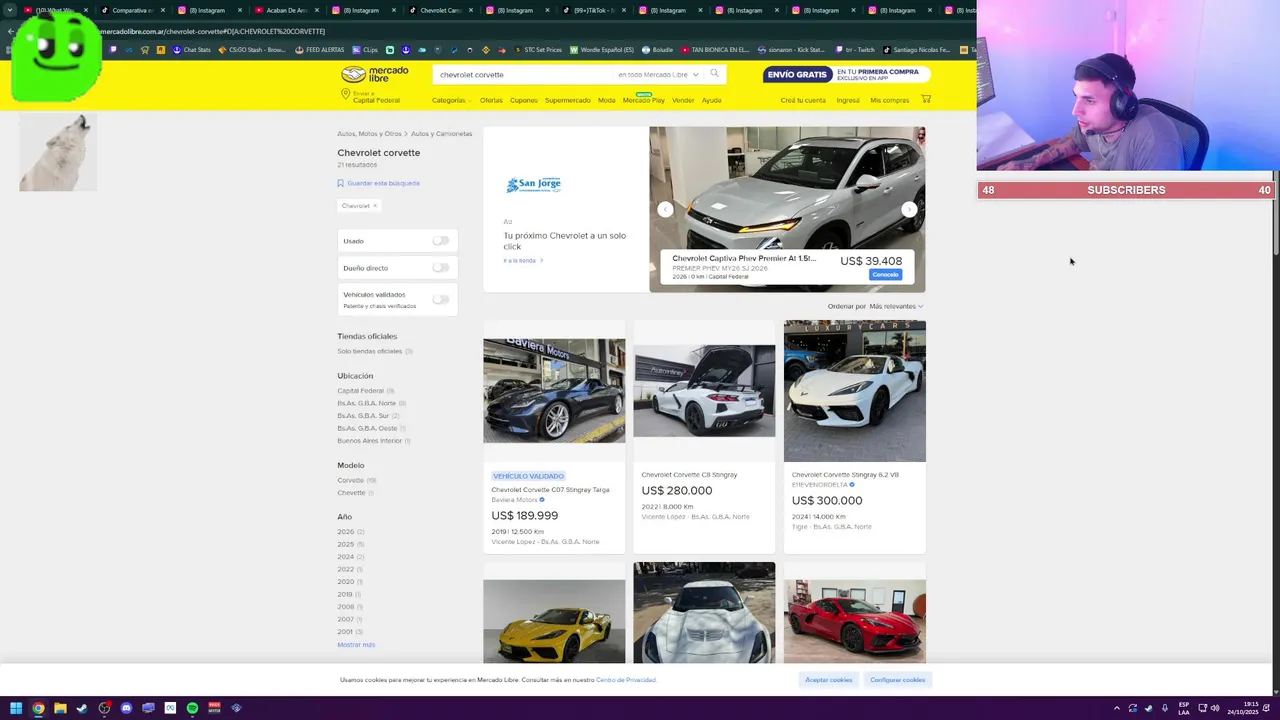Open the Mercado Play menu item

coord(643,100)
